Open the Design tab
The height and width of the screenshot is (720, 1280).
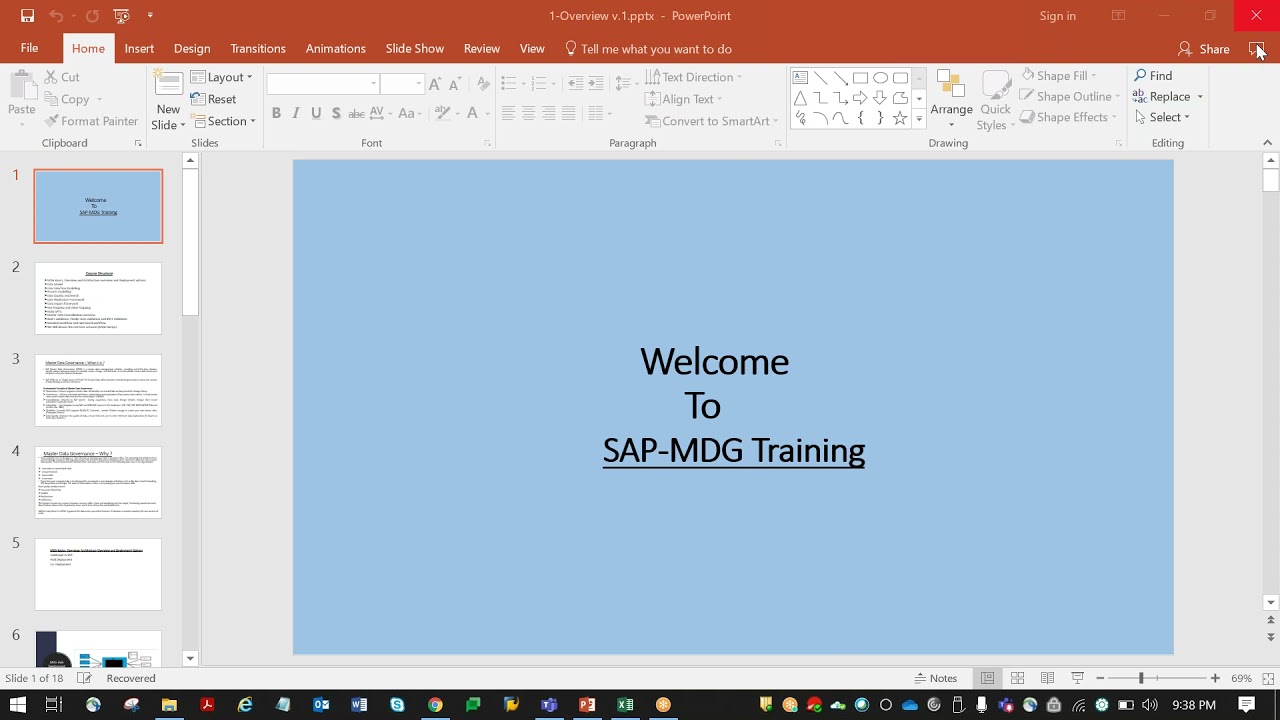tap(192, 48)
